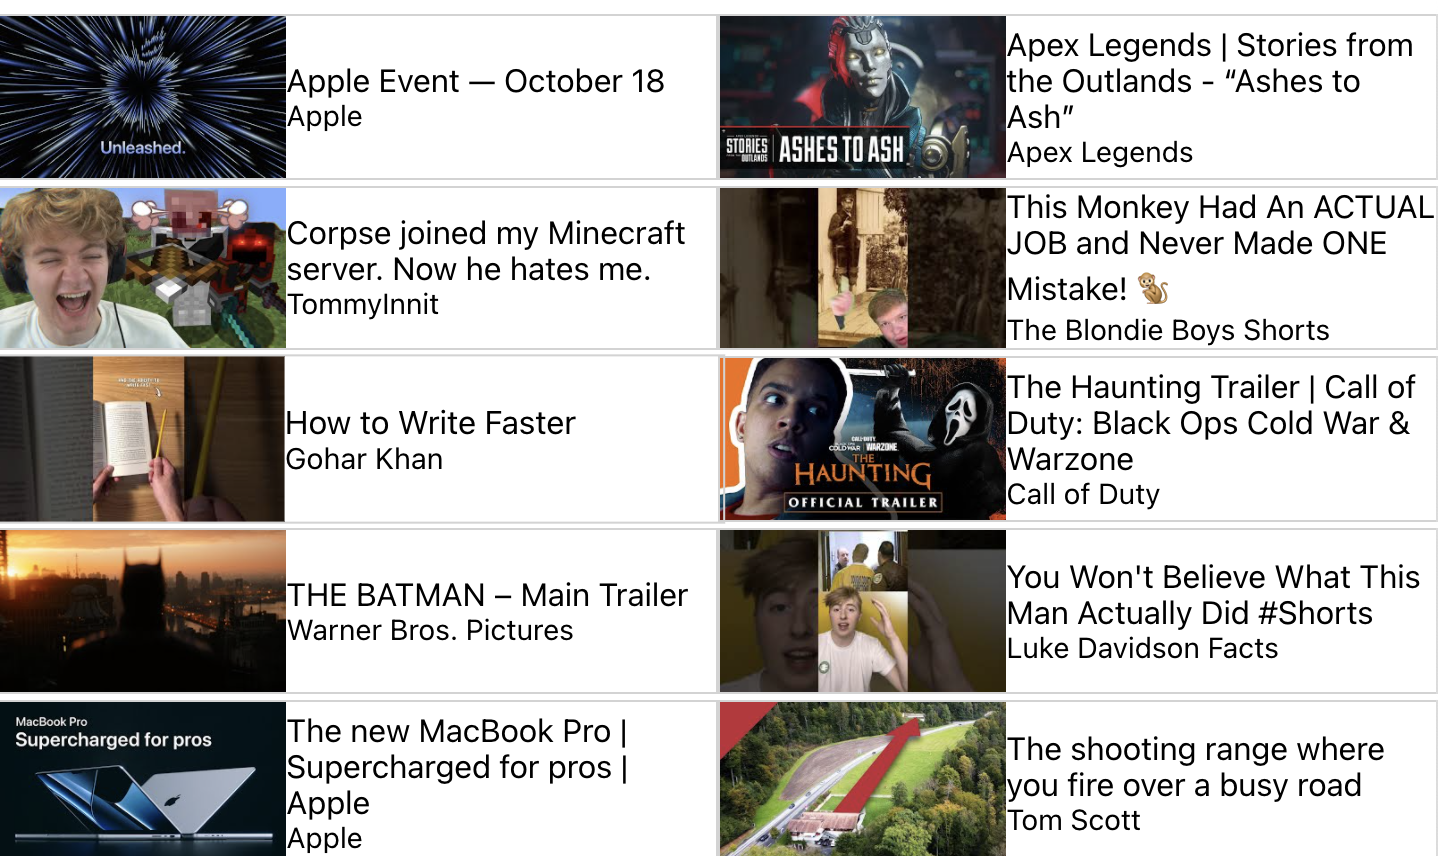The height and width of the screenshot is (856, 1438).
Task: Select the Luke Davidson shorts thumbnail
Action: click(x=863, y=611)
